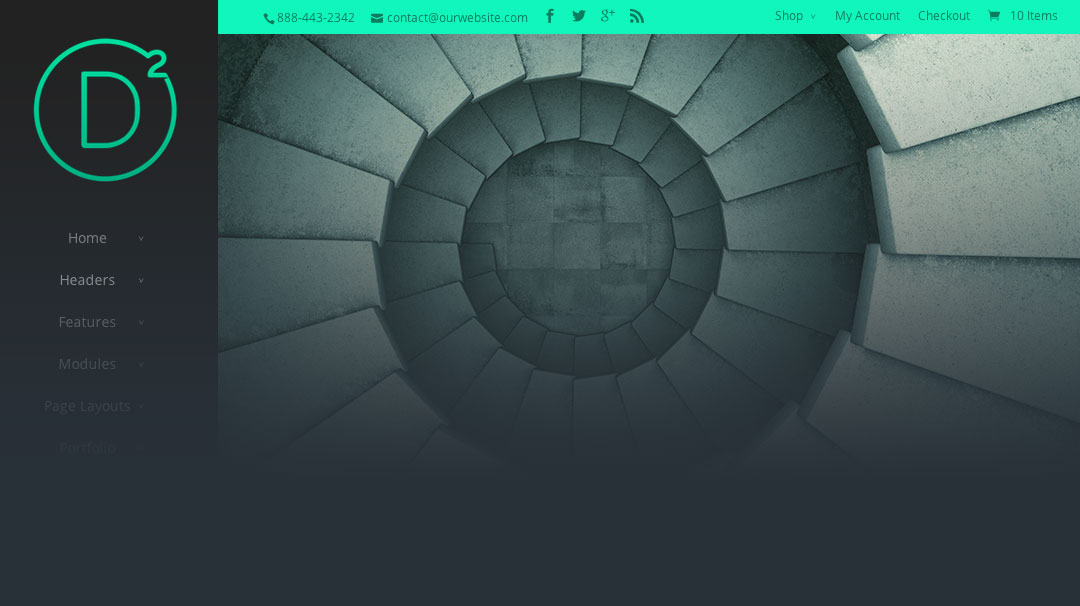Open the Checkout link

pyautogui.click(x=943, y=16)
